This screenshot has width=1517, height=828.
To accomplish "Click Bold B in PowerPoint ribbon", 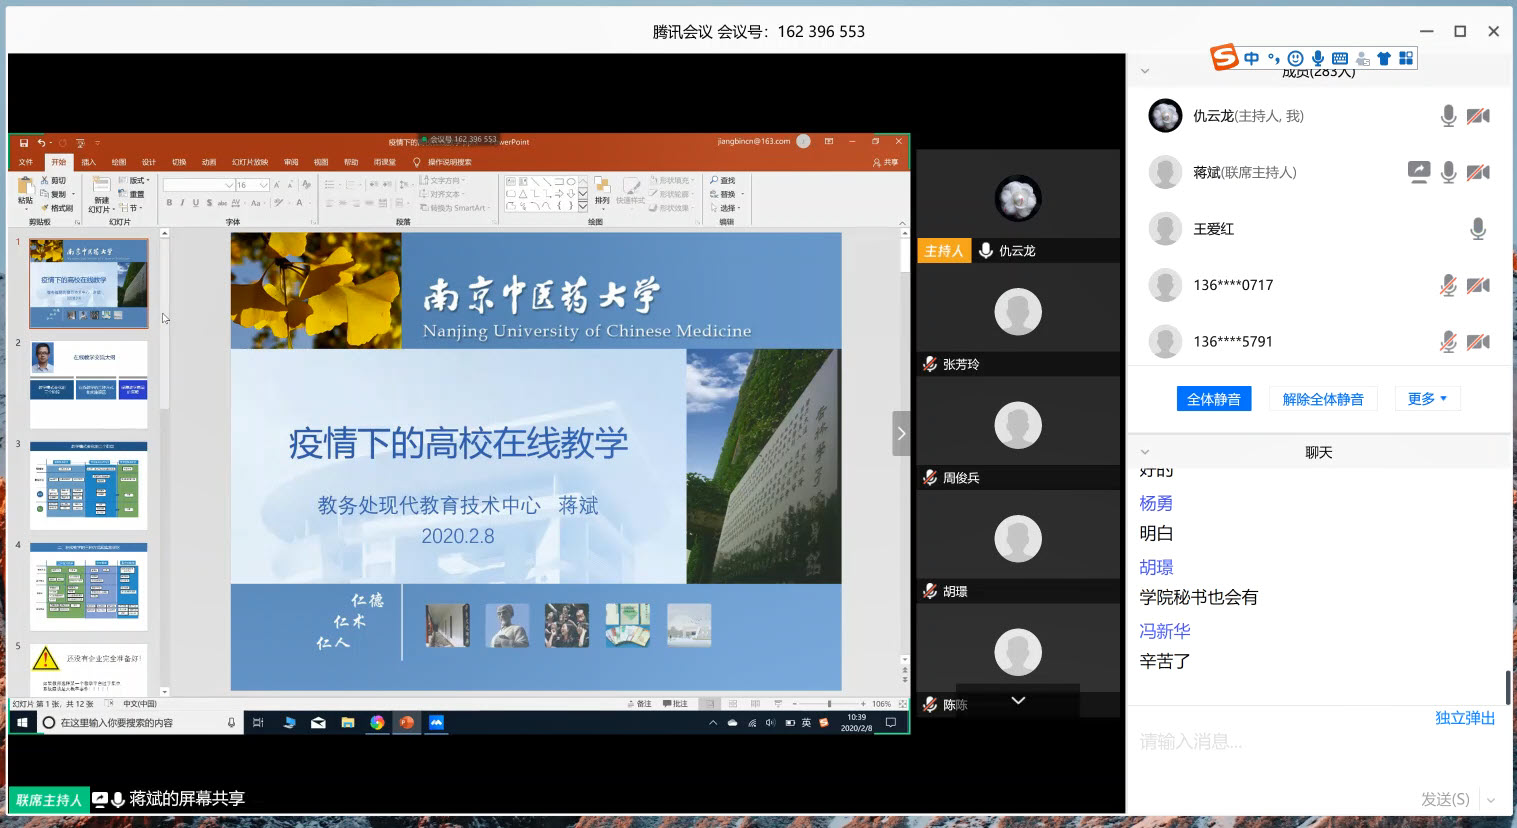I will click(169, 203).
